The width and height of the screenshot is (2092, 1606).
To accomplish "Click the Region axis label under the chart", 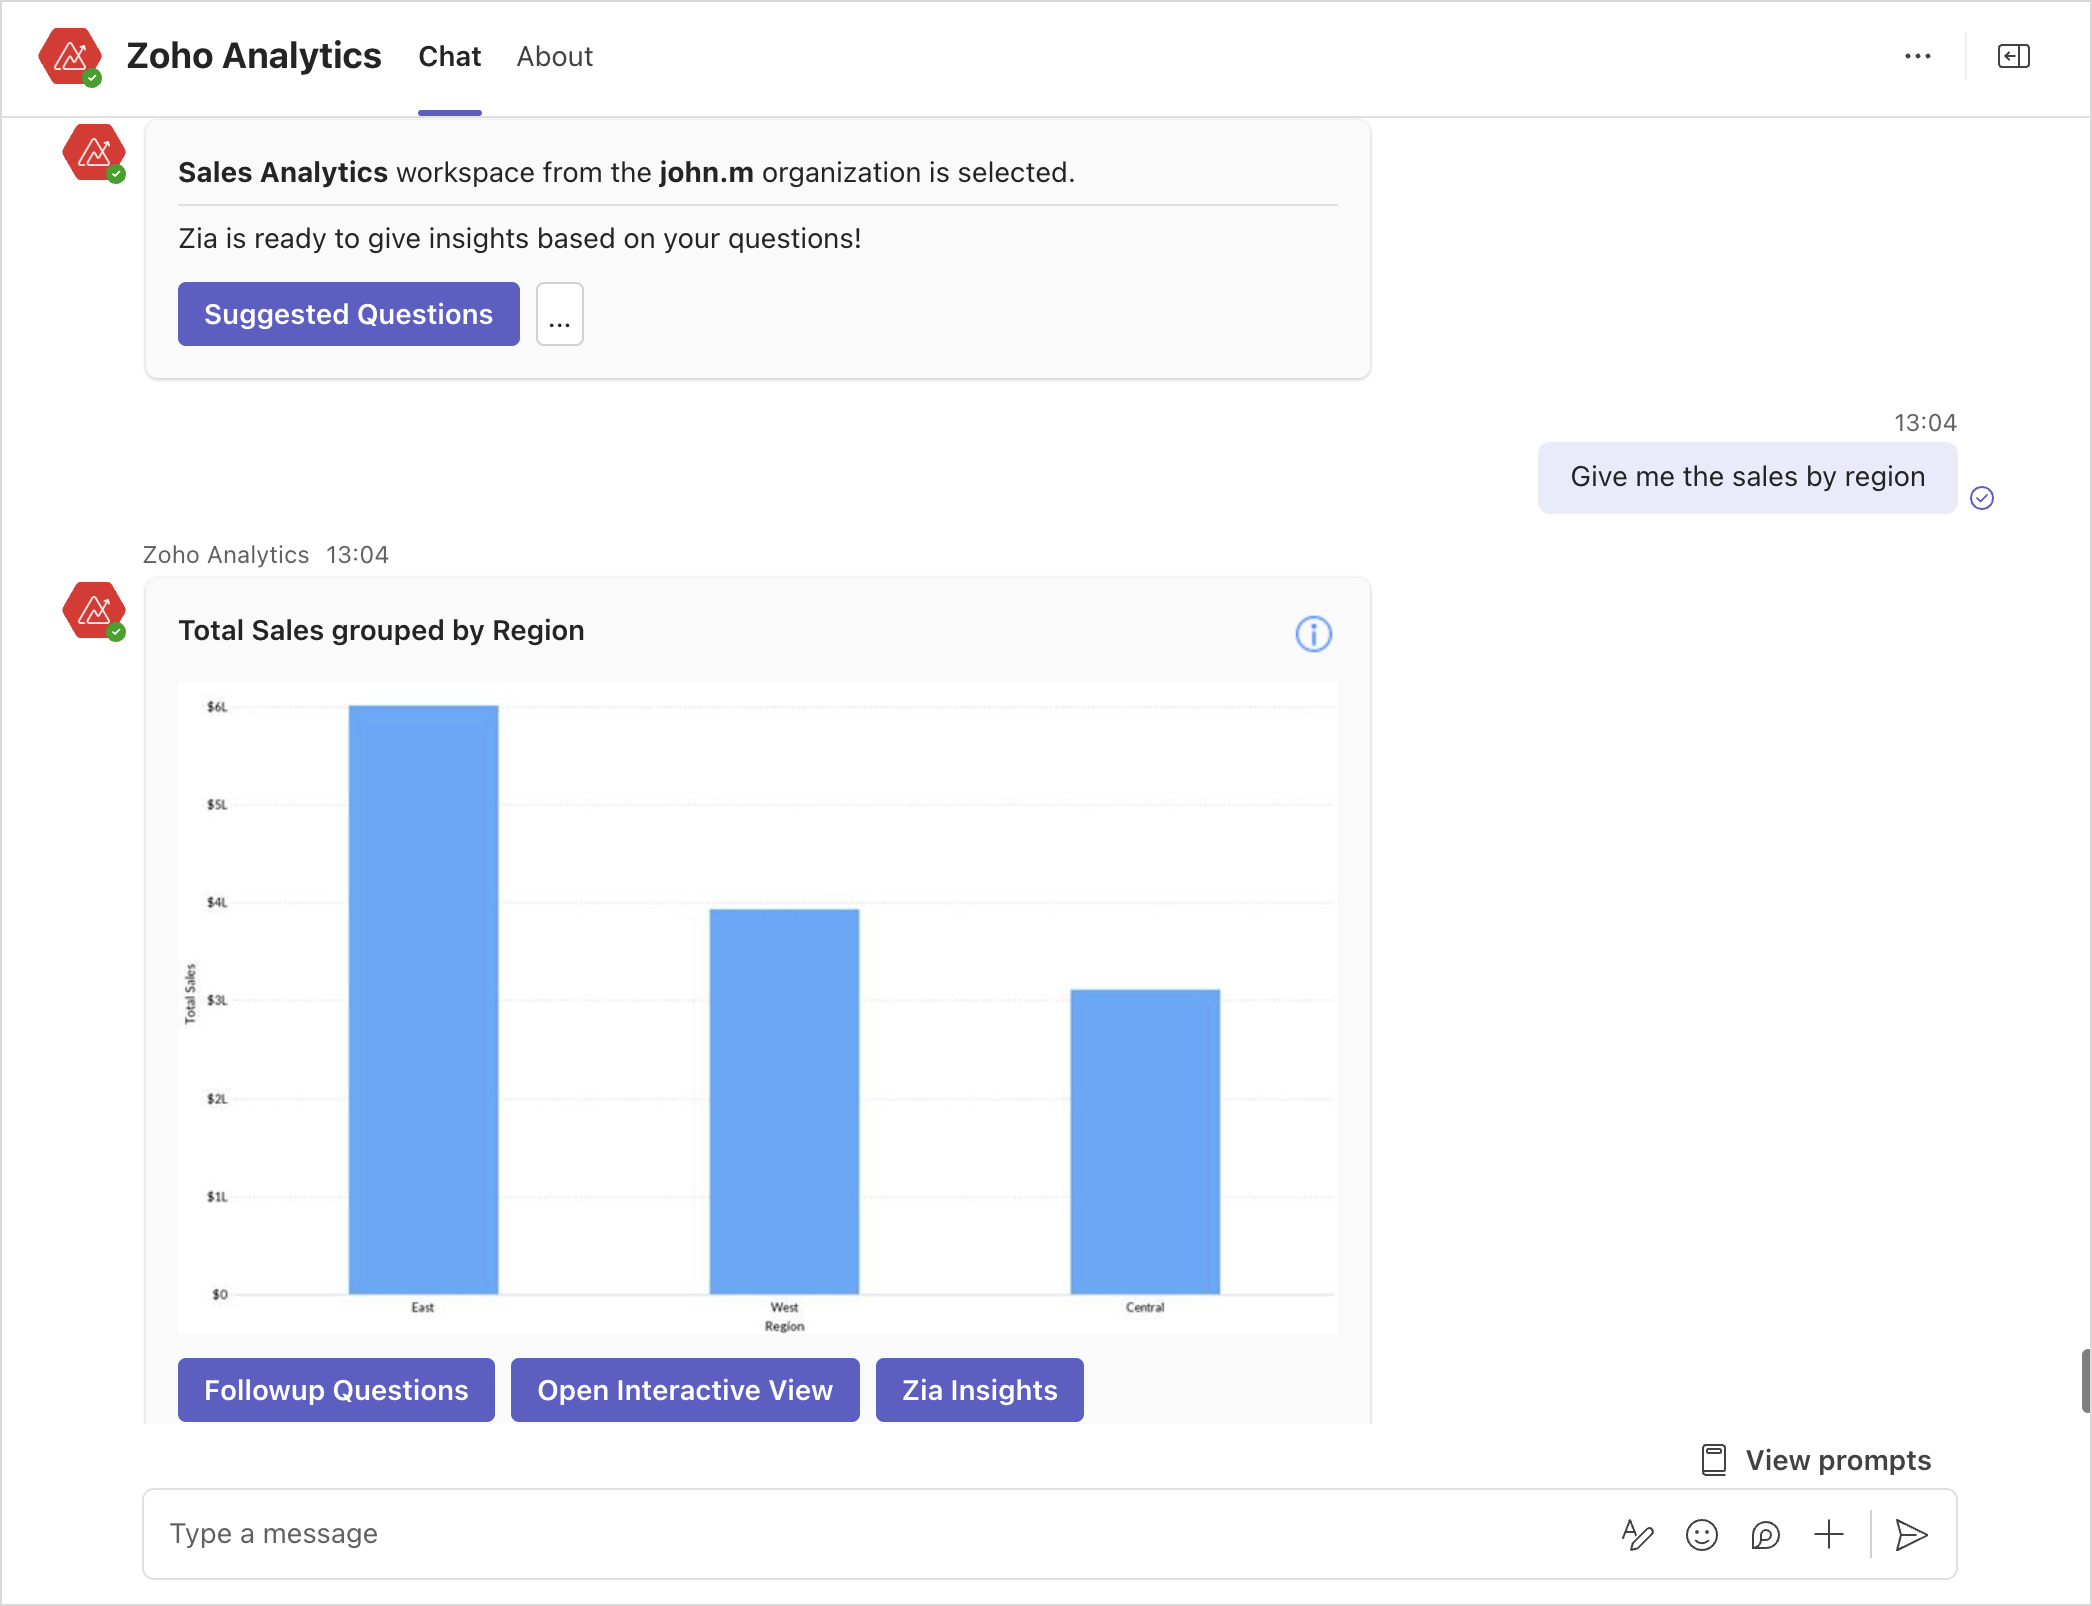I will 785,1326.
